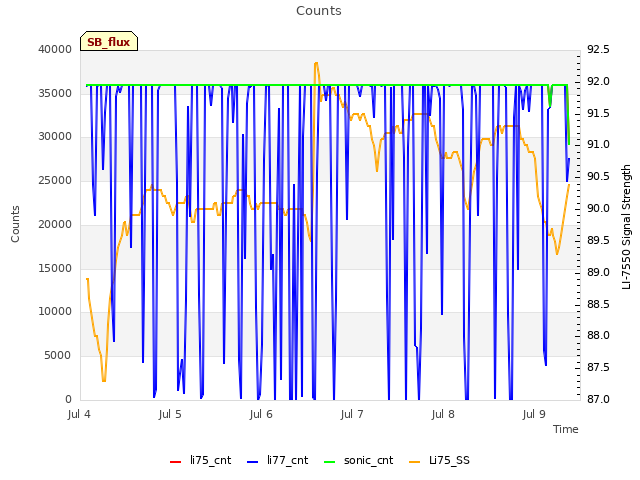This screenshot has width=640, height=480.
Task: Click the 92.0 right axis tick label
Action: (x=598, y=82)
